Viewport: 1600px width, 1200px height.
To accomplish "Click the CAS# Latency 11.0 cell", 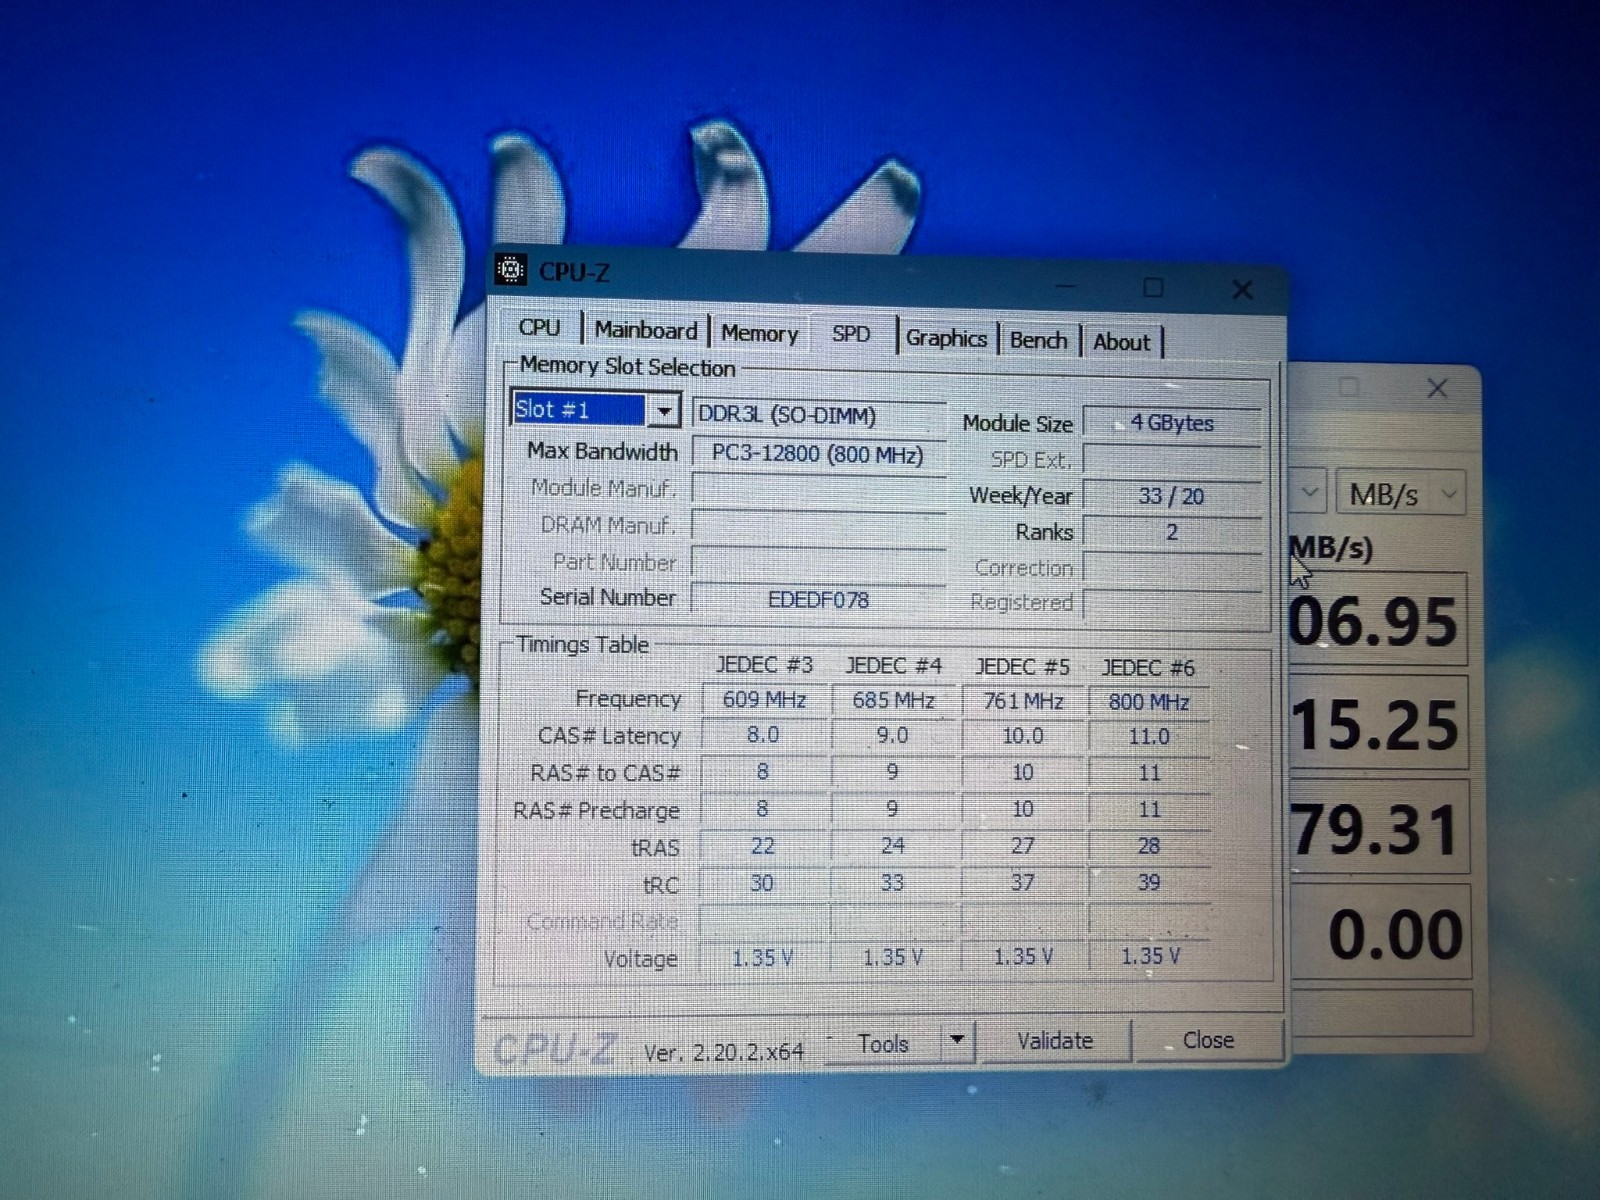I will tap(1148, 738).
